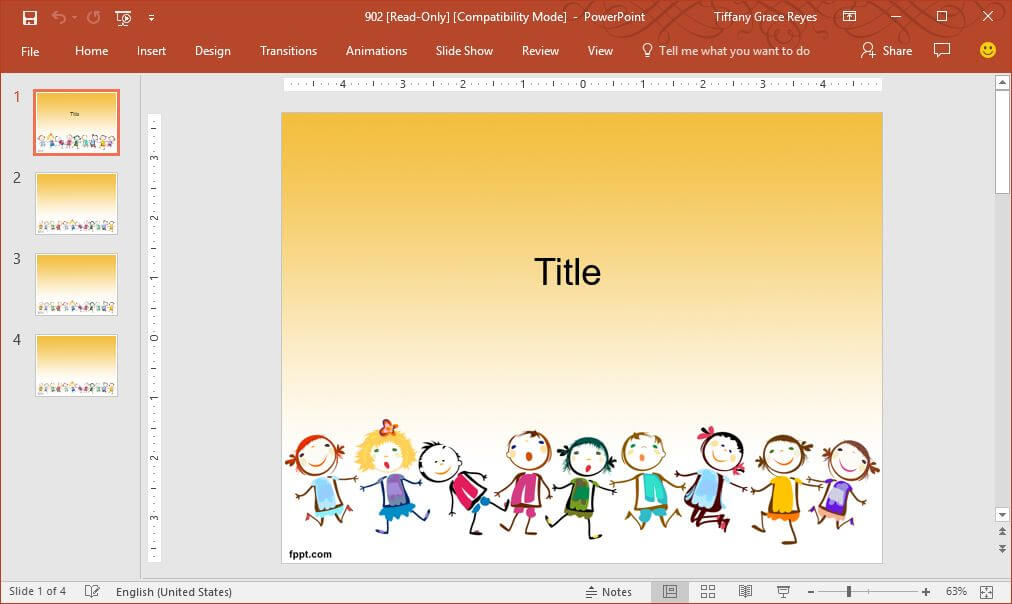Screen dimensions: 1012x604
Task: Select Normal view in the status bar
Action: click(672, 591)
